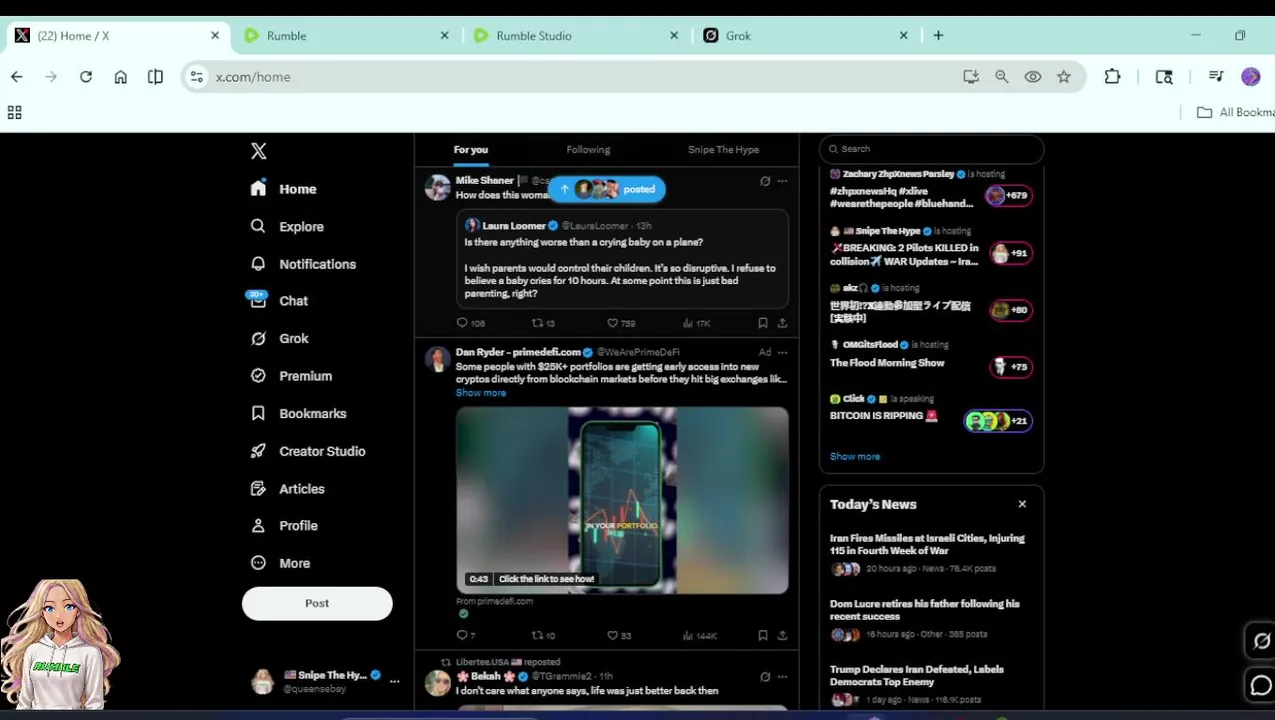Click Show more under live spaces
Viewport: 1275px width, 720px height.
(855, 456)
